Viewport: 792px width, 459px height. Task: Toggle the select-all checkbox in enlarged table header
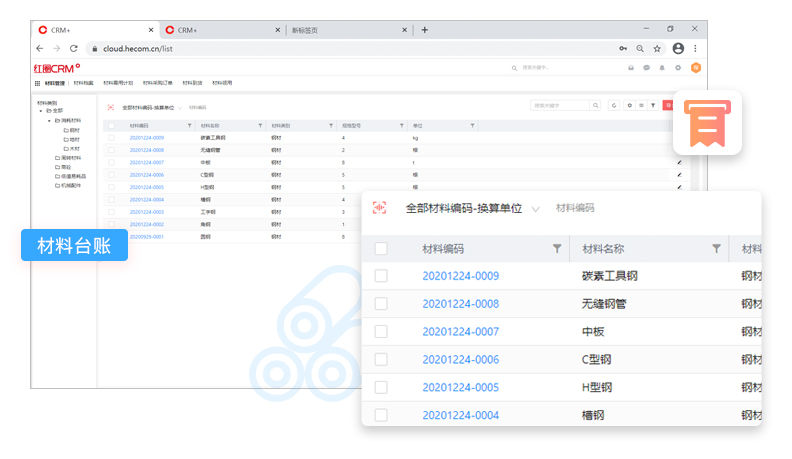coord(381,249)
